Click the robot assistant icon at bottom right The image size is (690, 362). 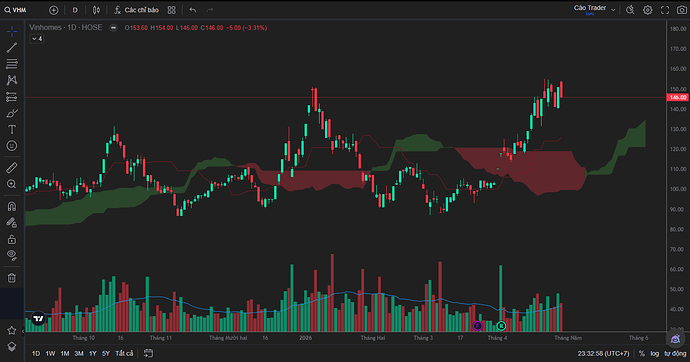tap(675, 339)
